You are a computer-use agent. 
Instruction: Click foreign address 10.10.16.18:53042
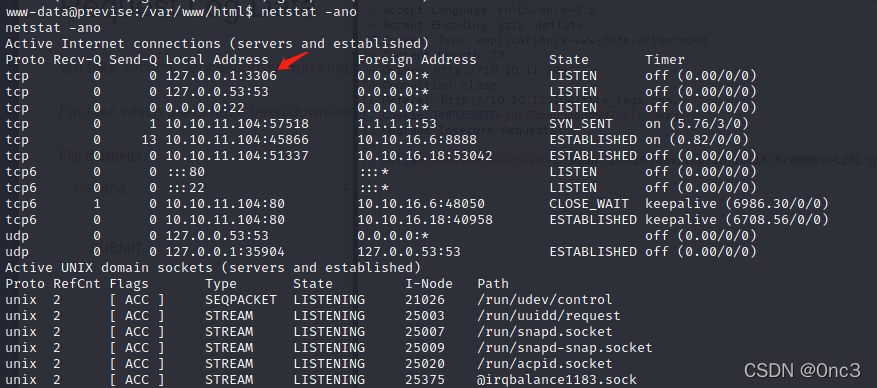click(x=425, y=155)
